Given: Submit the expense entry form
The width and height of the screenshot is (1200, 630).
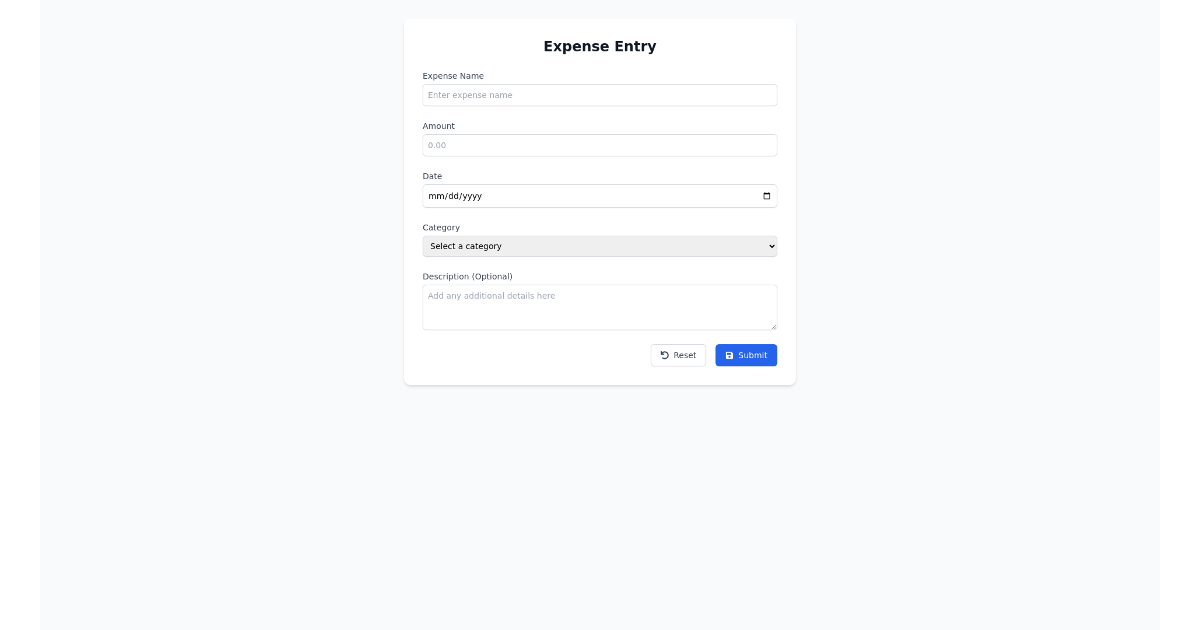Looking at the screenshot, I should click(x=746, y=355).
